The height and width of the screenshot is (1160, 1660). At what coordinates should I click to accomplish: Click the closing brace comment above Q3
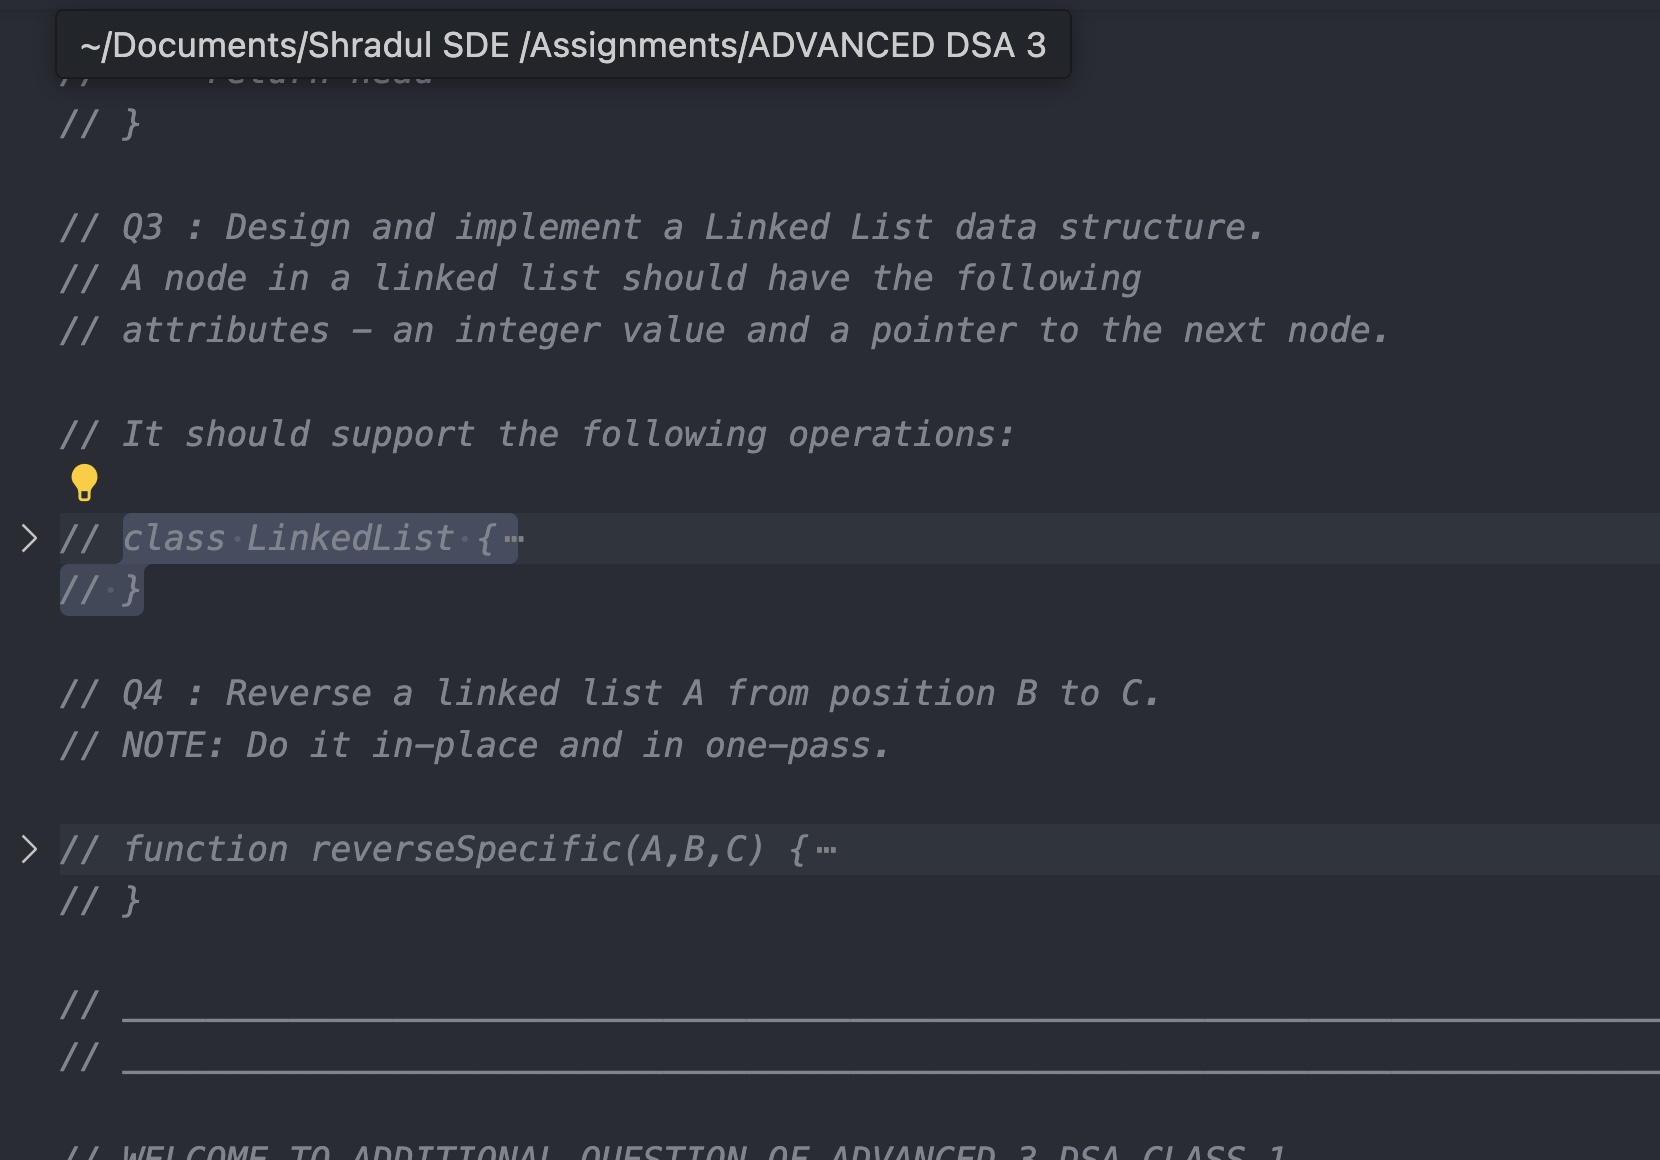[130, 124]
